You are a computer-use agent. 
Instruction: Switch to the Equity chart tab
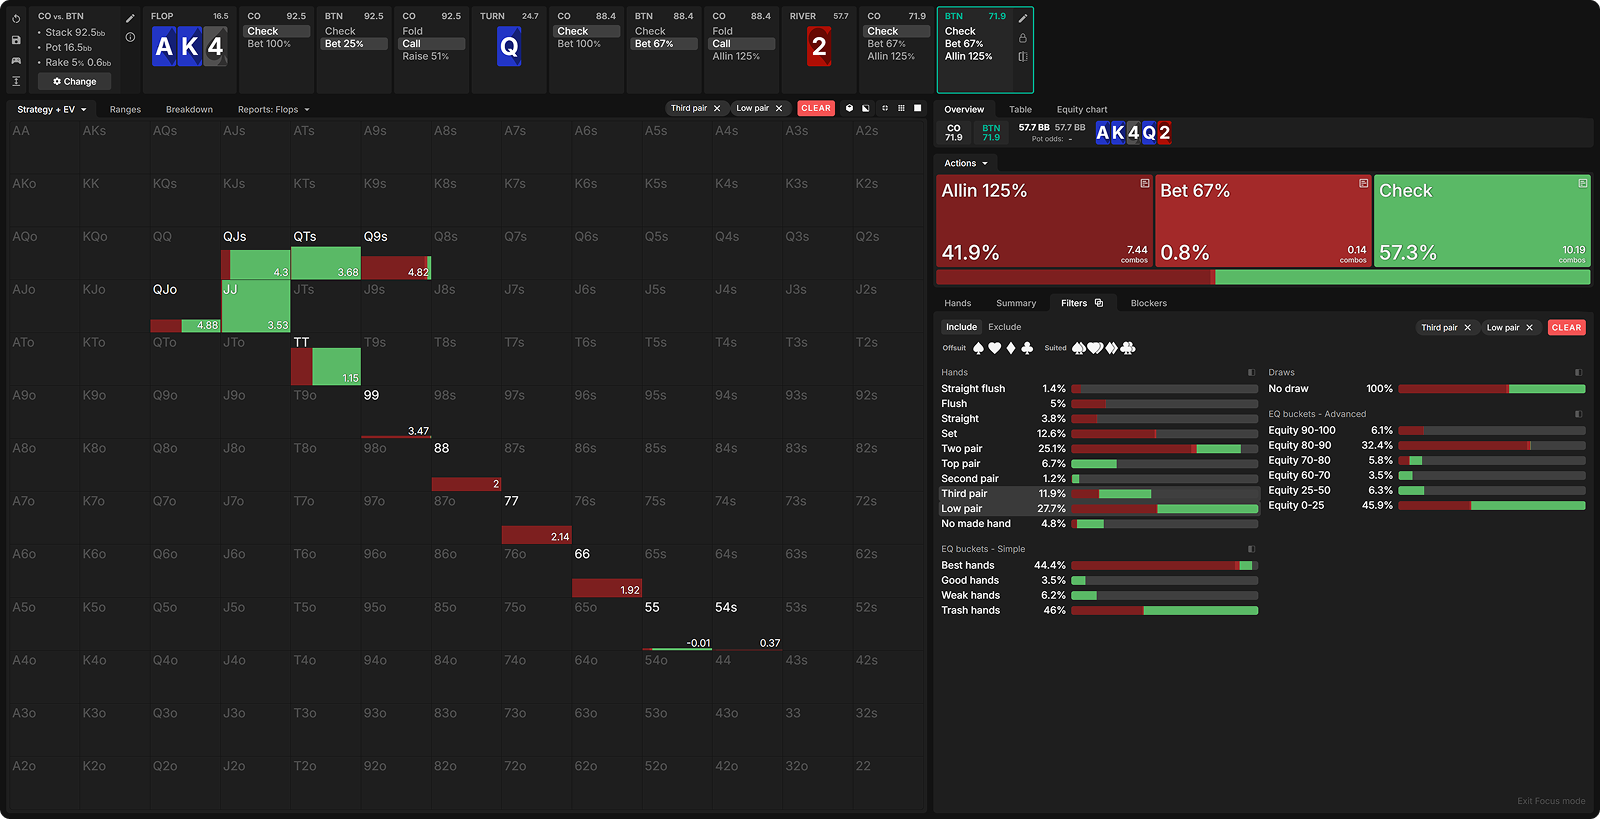click(x=1081, y=109)
